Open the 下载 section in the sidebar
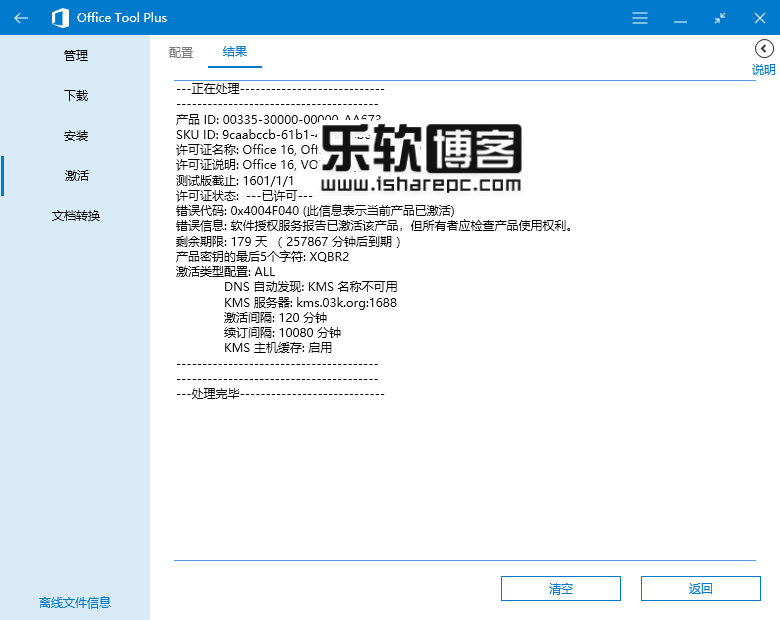This screenshot has height=620, width=780. click(x=76, y=95)
